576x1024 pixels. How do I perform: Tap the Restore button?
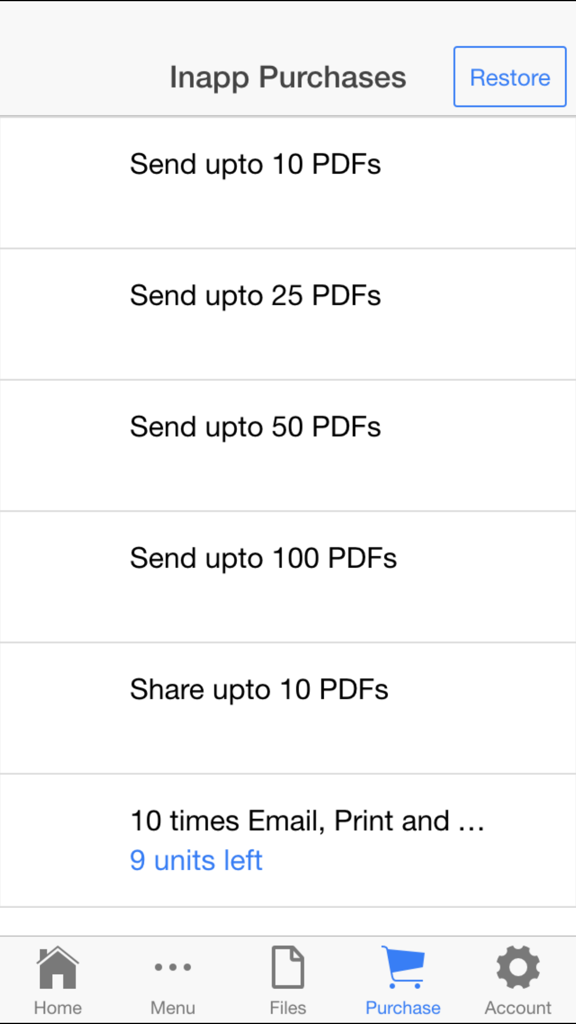coord(510,77)
